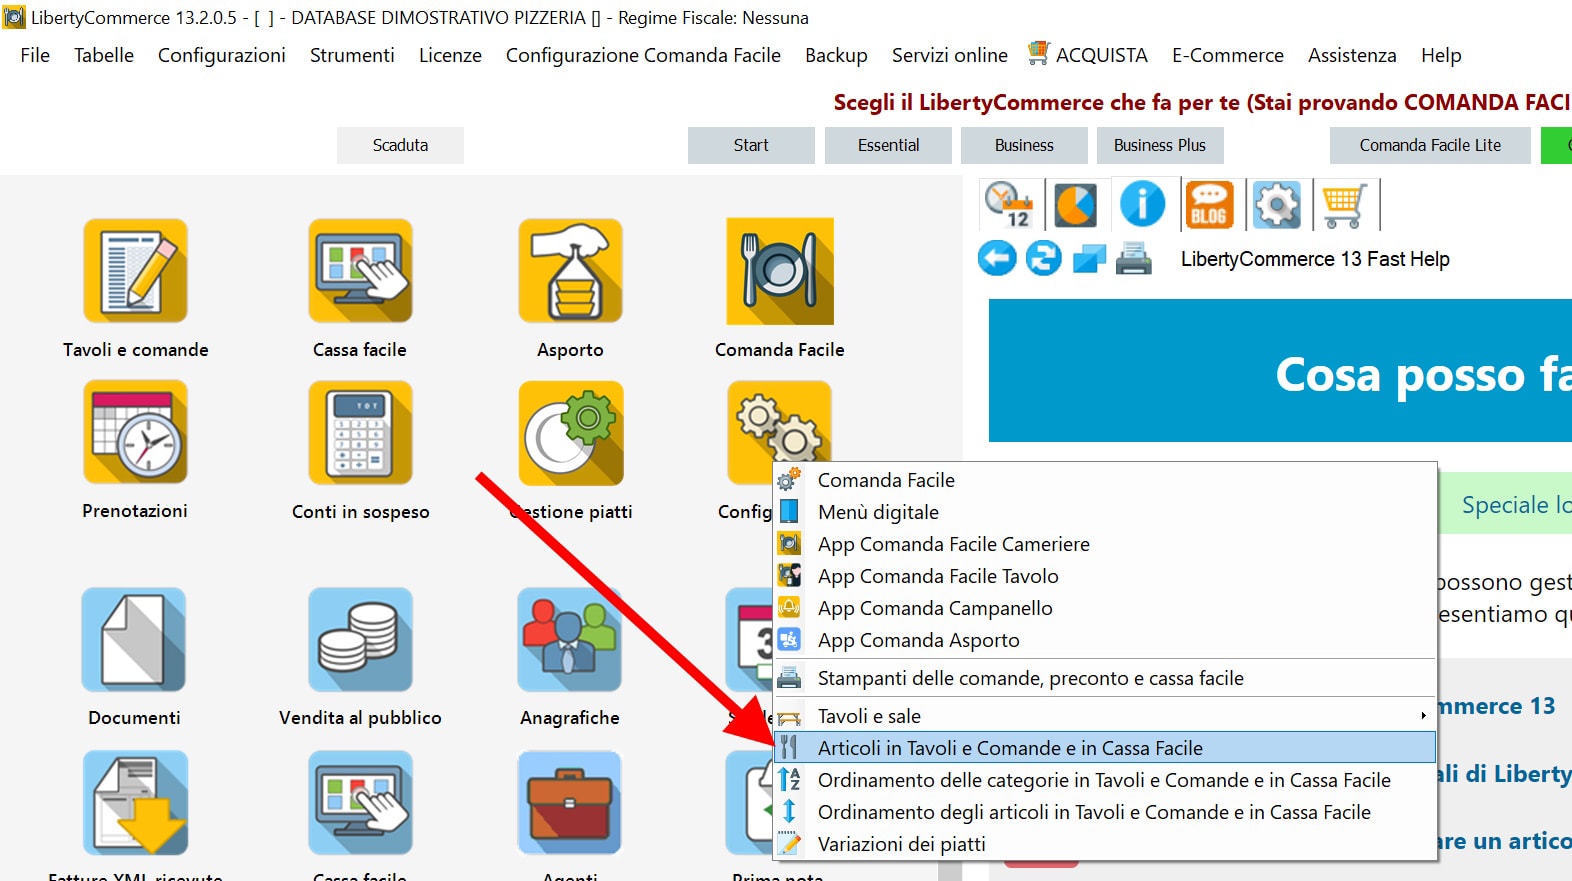The height and width of the screenshot is (881, 1572).
Task: Select Articoli in Tavoli e Comande entry
Action: point(1105,748)
